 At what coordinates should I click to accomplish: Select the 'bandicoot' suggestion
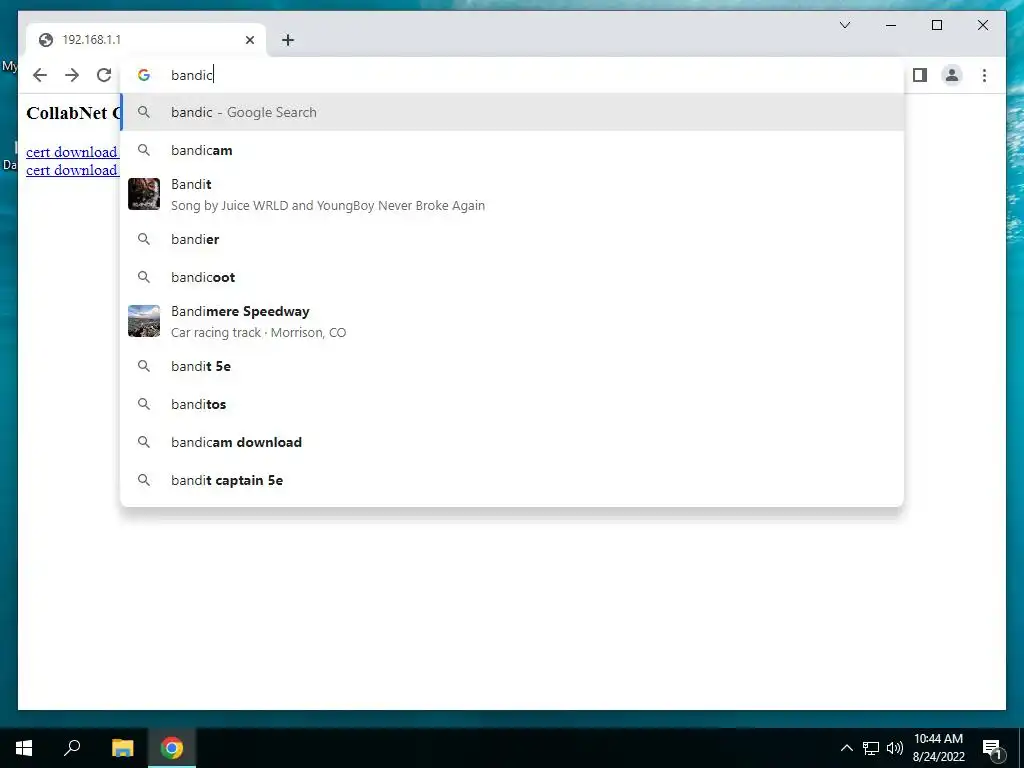512,277
